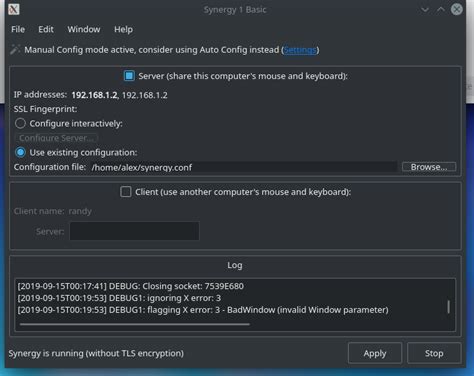Select the Configure interactively radio button
Image resolution: width=474 pixels, height=376 pixels.
(20, 123)
